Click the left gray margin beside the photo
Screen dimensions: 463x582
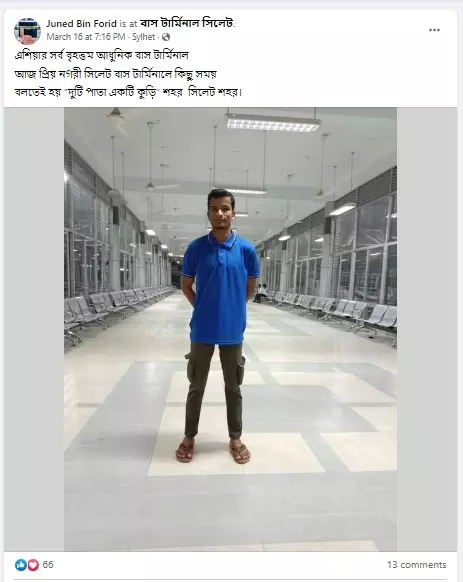pyautogui.click(x=34, y=329)
